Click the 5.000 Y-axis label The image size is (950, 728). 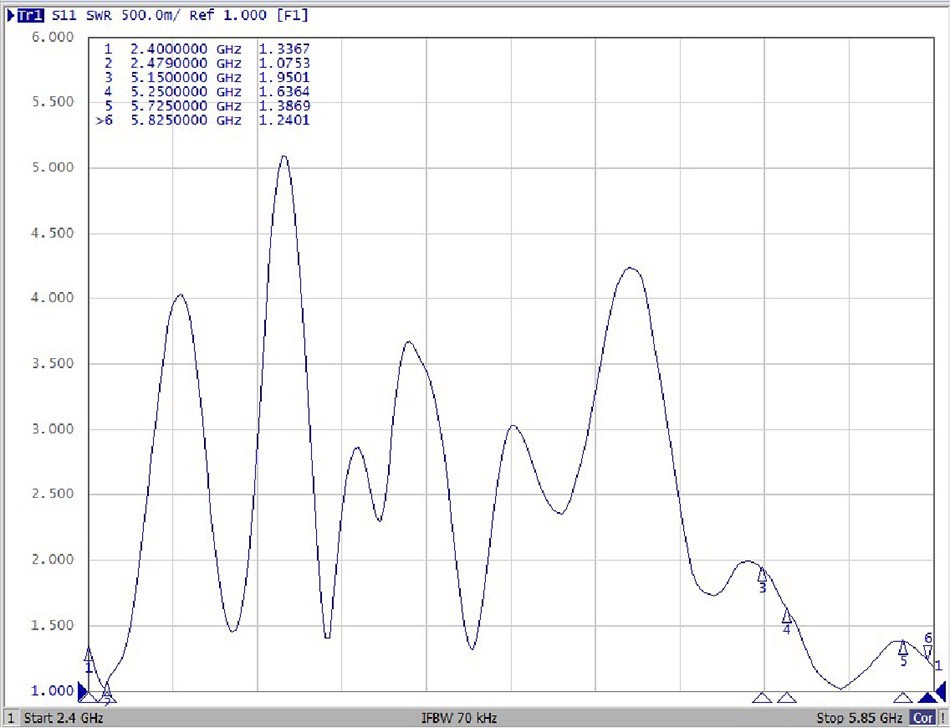(x=52, y=167)
